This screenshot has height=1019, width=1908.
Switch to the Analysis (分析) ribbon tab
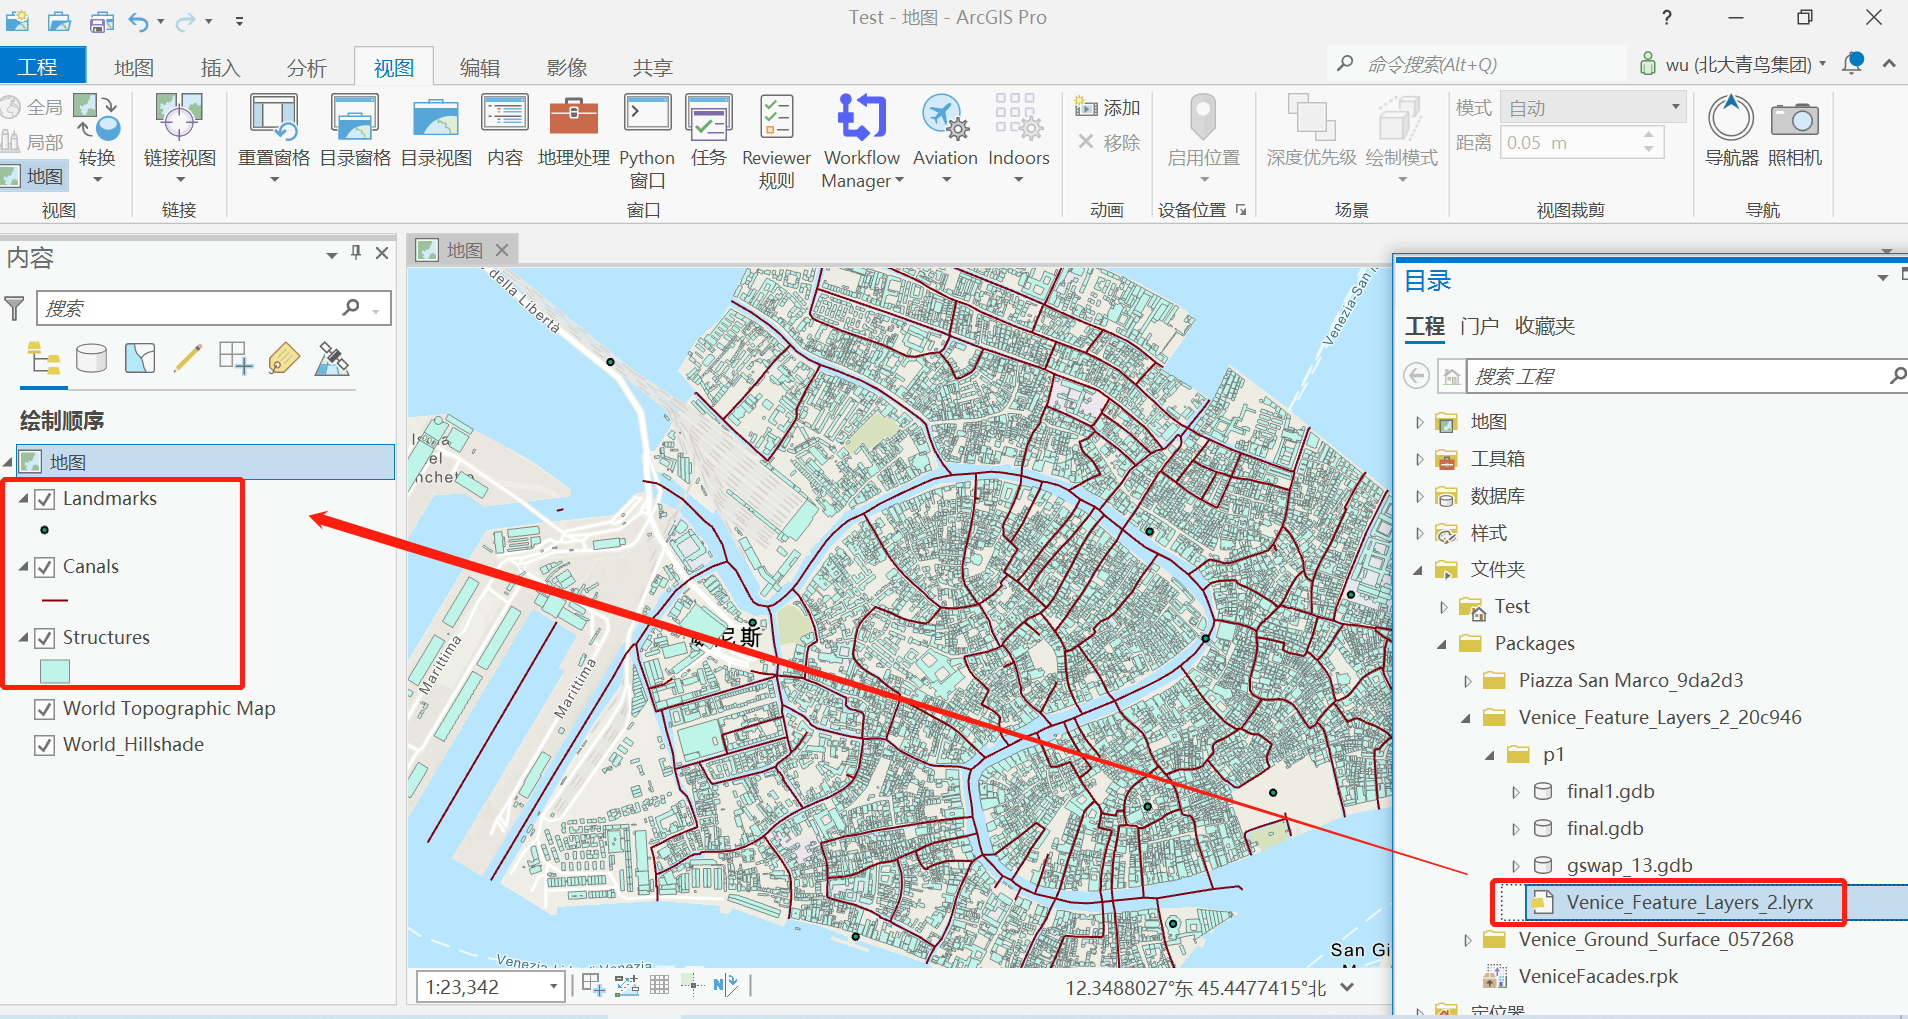coord(306,67)
